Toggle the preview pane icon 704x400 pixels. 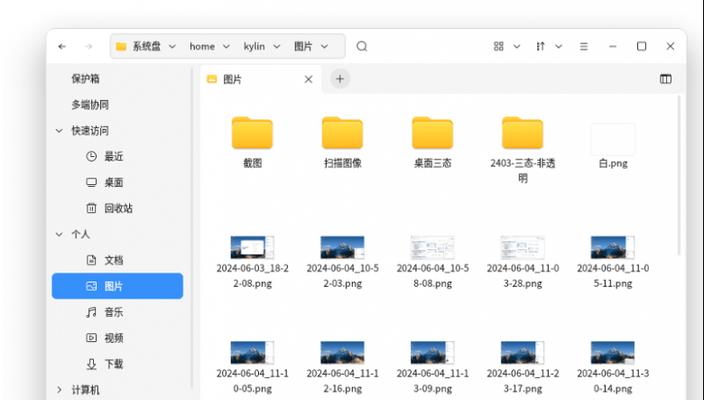(x=665, y=79)
